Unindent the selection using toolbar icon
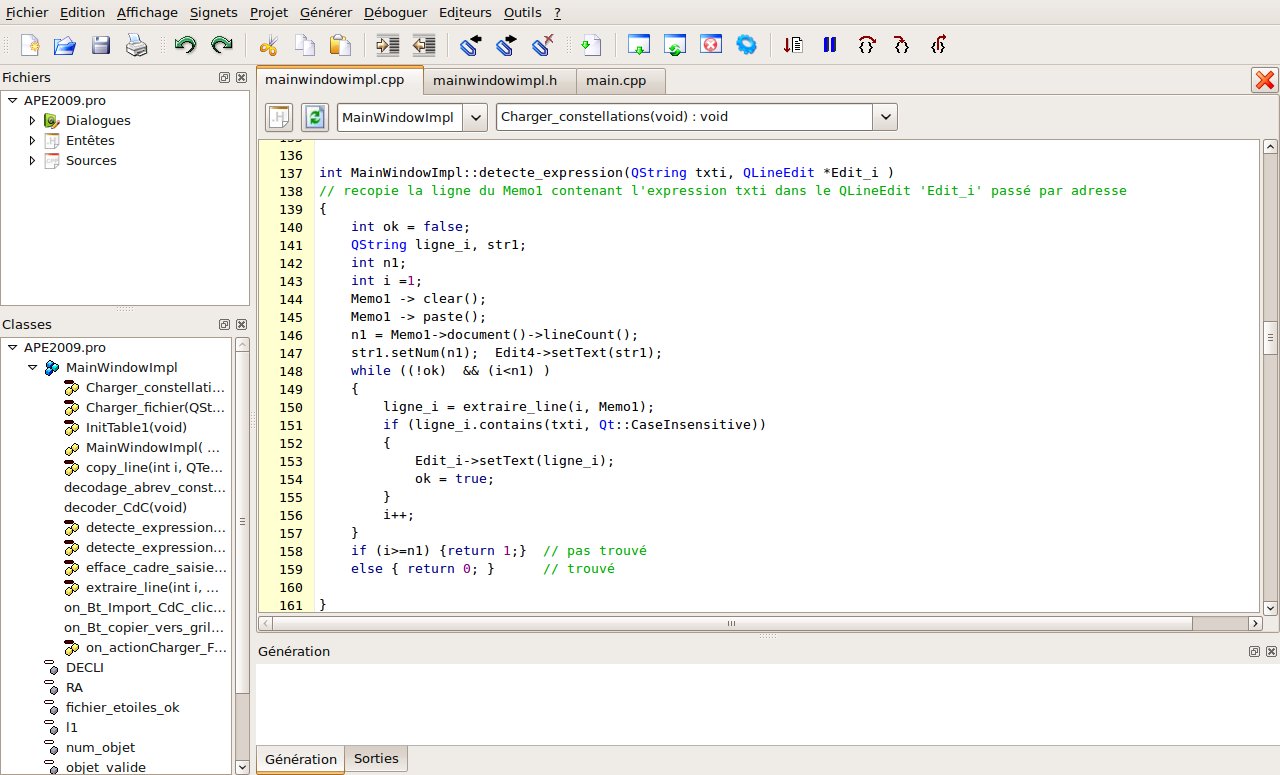The width and height of the screenshot is (1280, 775). (x=424, y=45)
